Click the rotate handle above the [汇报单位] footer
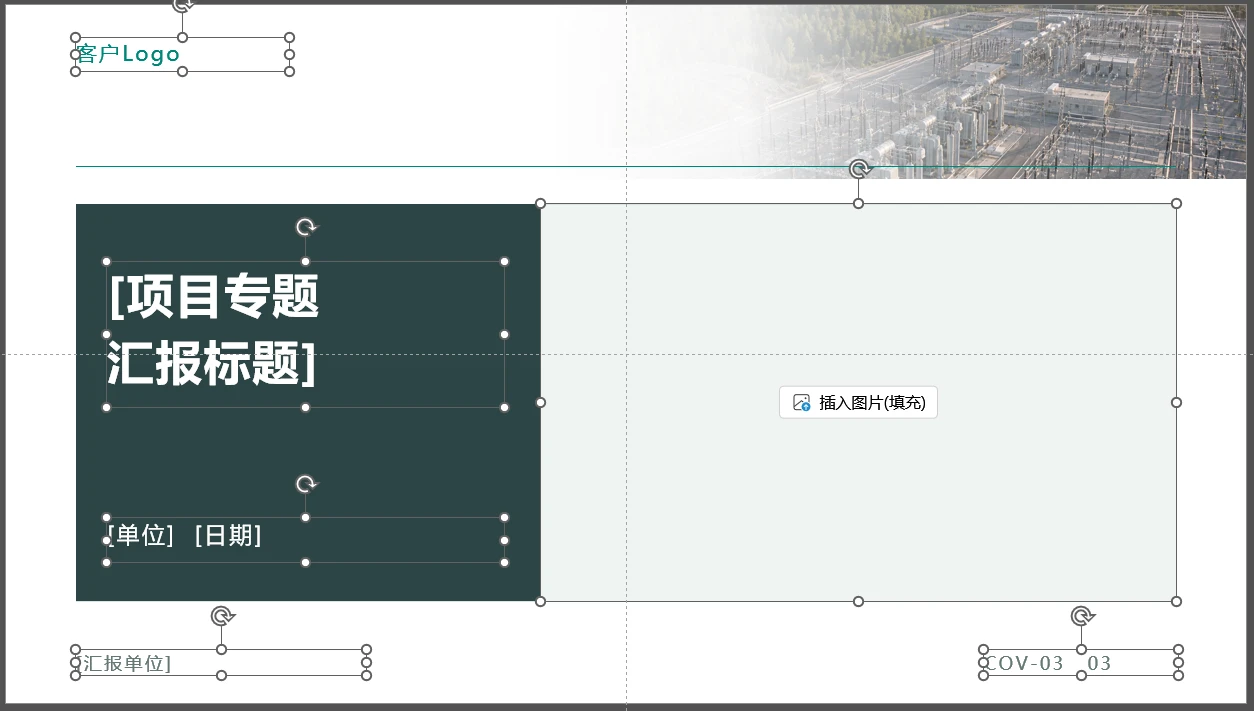 [x=222, y=616]
